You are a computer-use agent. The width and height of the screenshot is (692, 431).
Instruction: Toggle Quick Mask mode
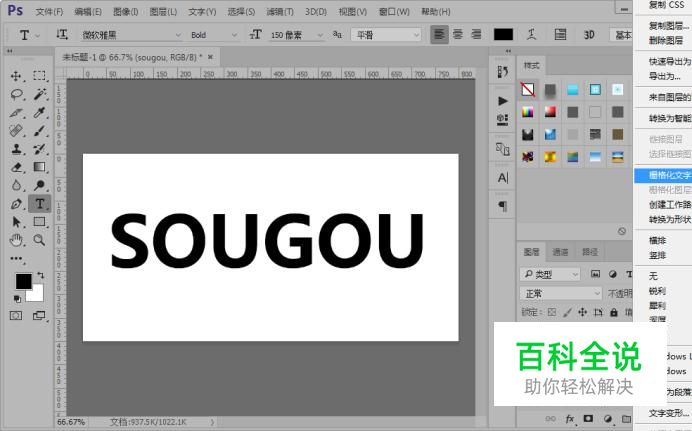(16, 316)
